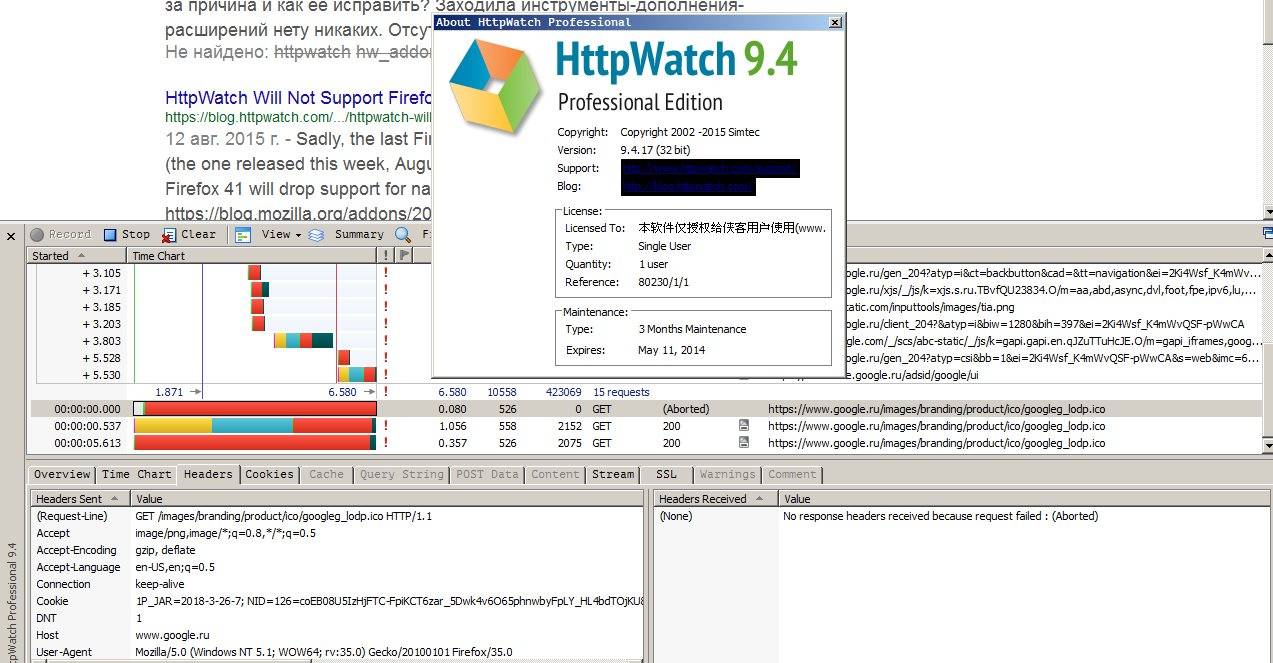
Task: Click warning mark in 00:00:00.537 row
Action: (386, 426)
